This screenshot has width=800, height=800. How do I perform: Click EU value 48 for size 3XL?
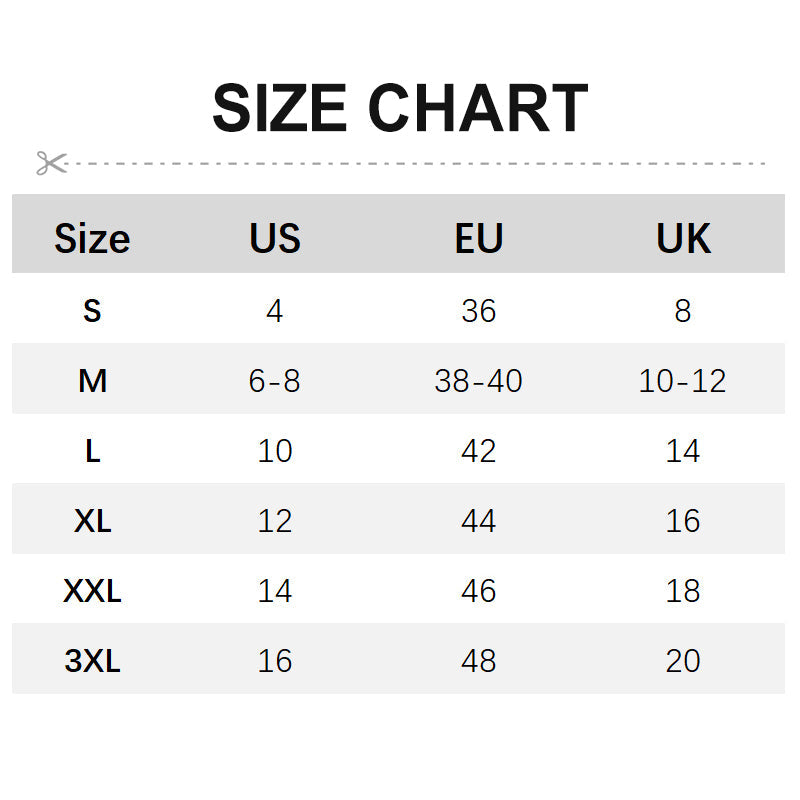pos(478,661)
